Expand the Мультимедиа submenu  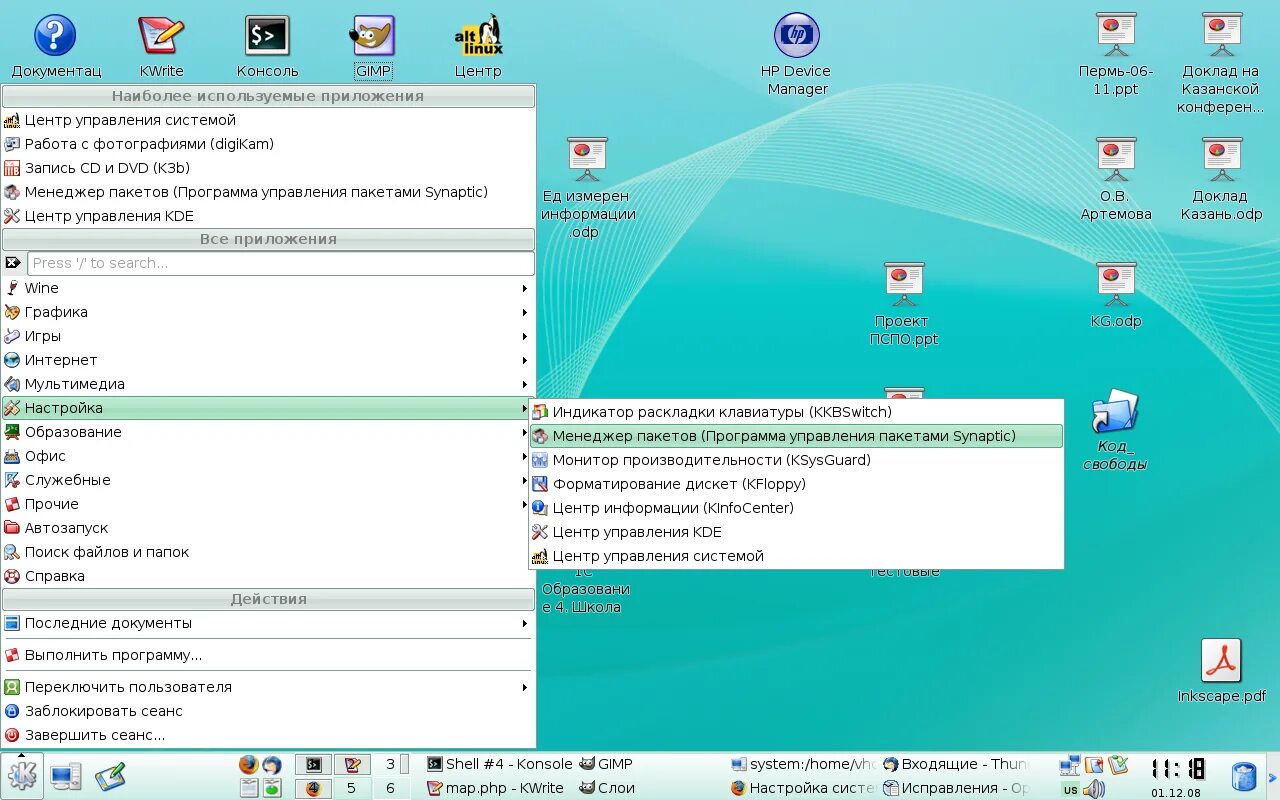point(268,384)
